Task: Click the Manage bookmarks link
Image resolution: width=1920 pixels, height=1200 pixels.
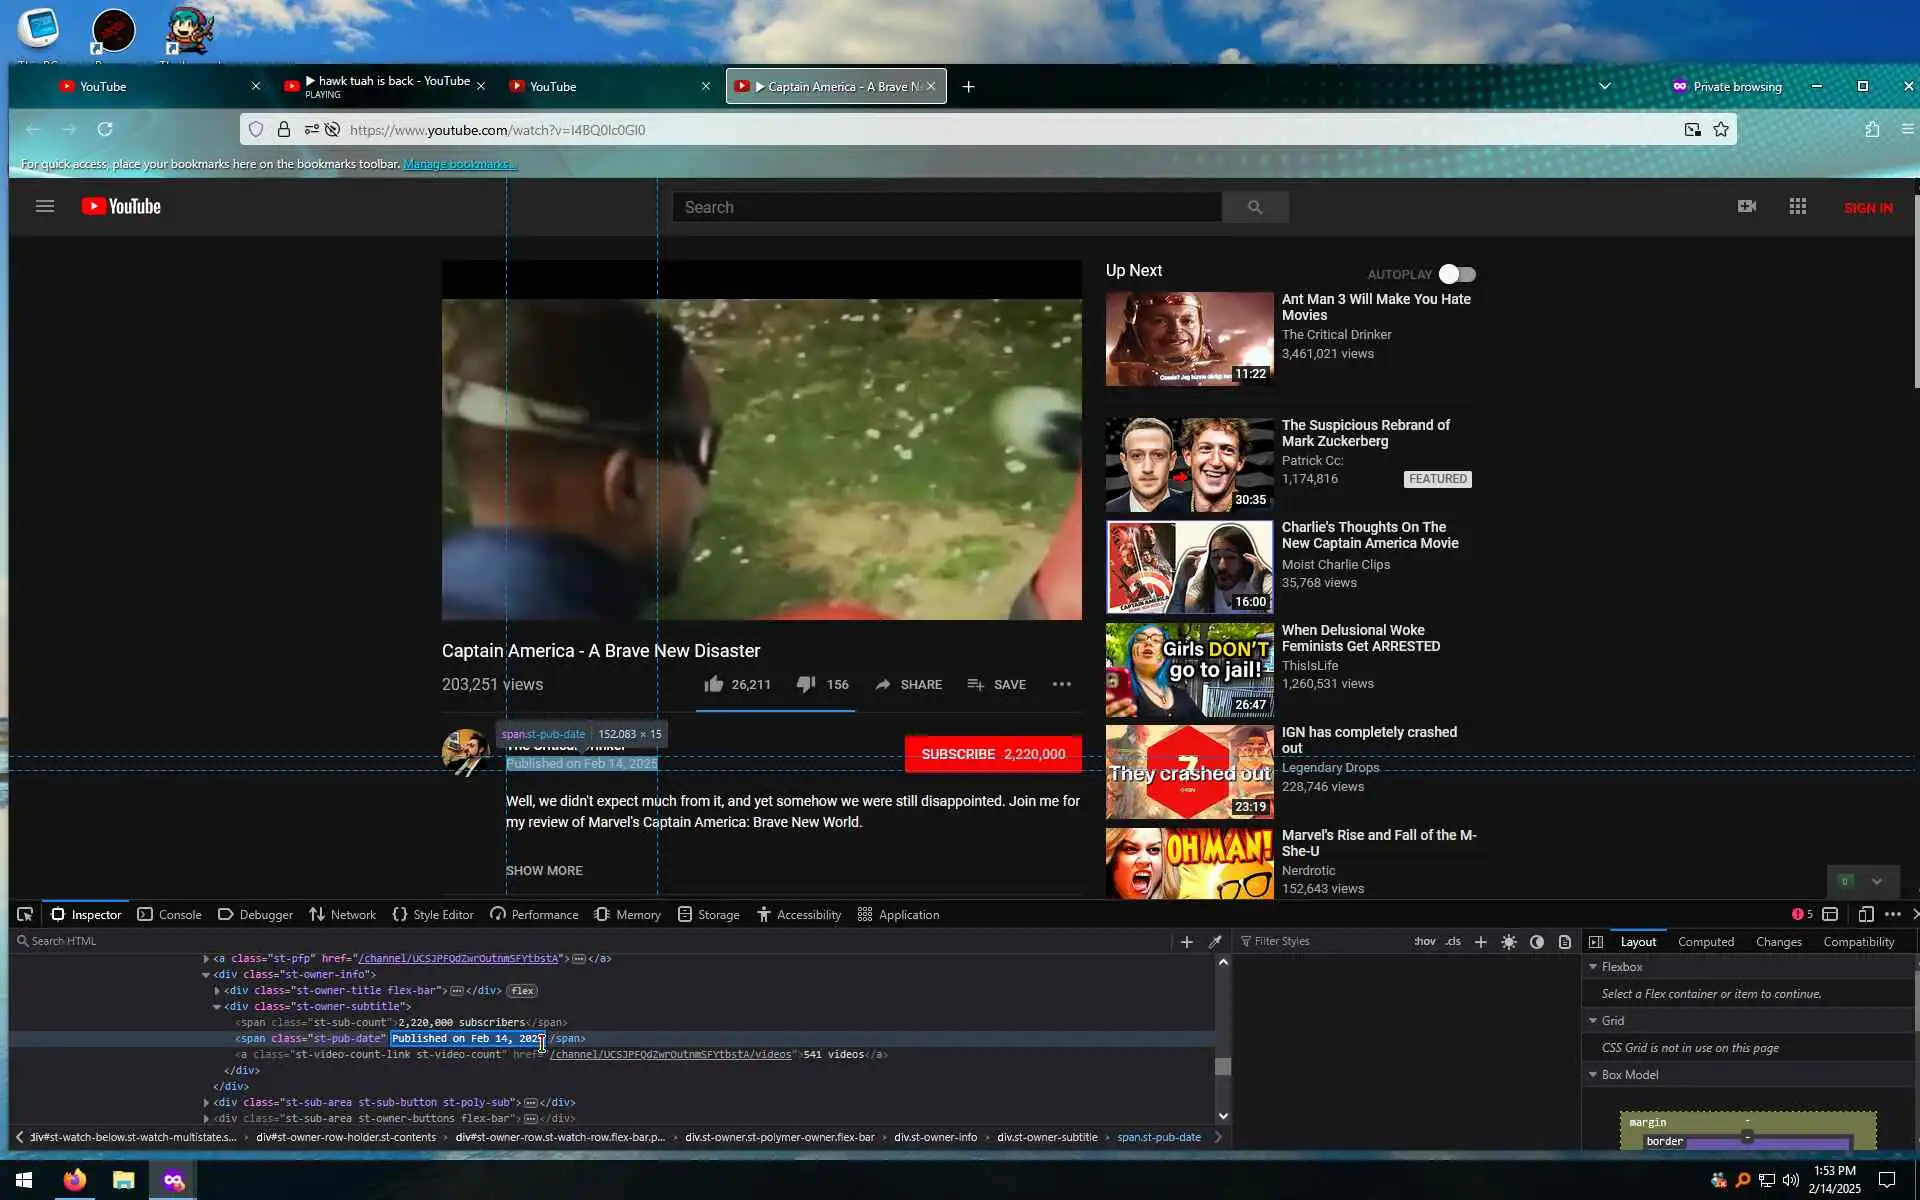Action: pos(458,164)
